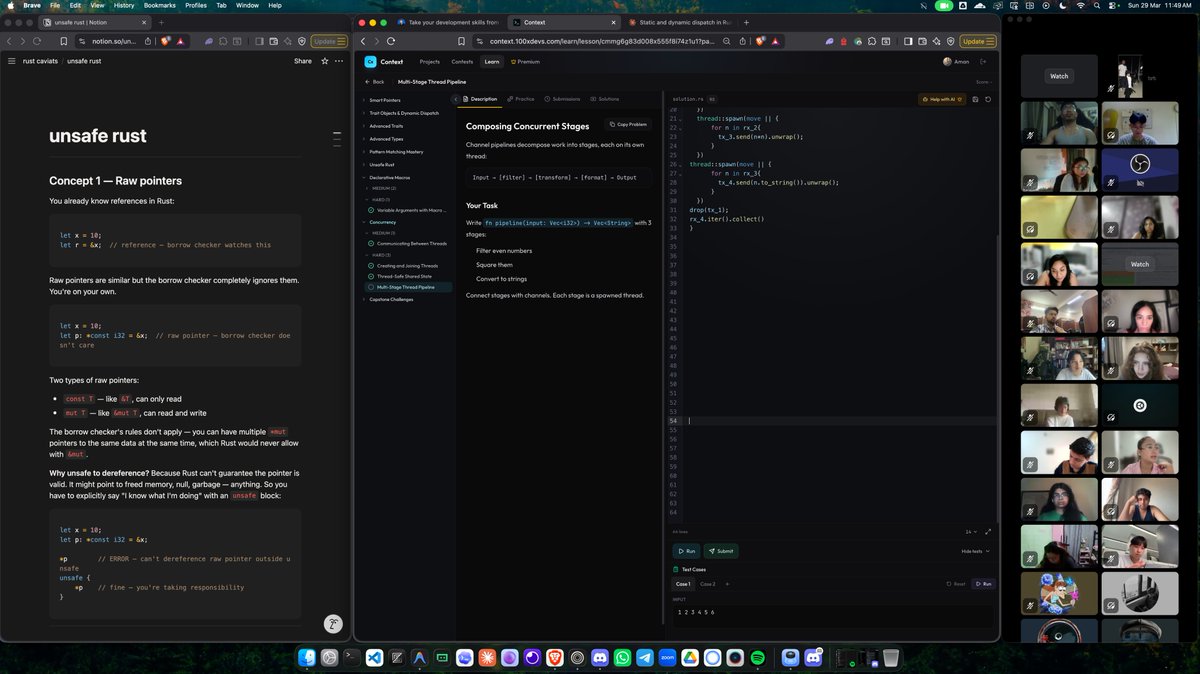This screenshot has height=674, width=1200.
Task: Click the 'rust caviats' breadcrumb in Notion
Action: click(x=42, y=61)
